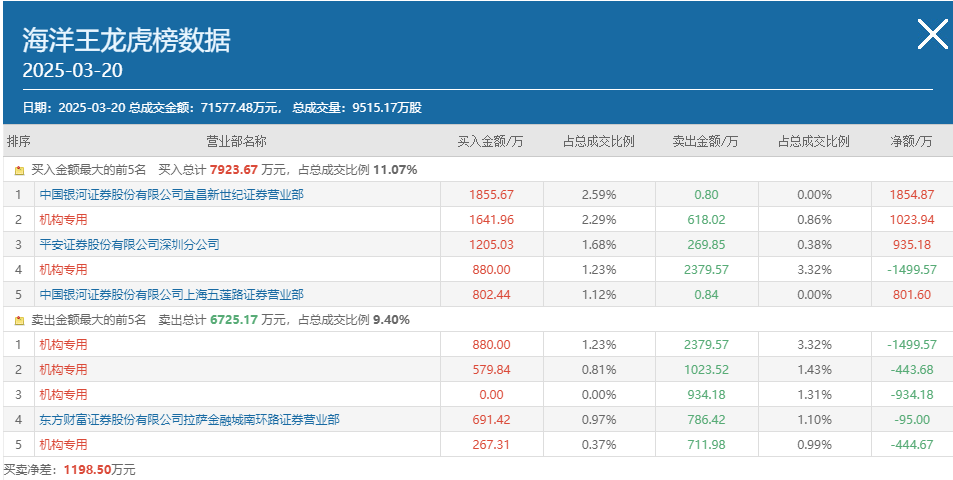Click 机构专用 in buy rank 4 row

[63, 270]
